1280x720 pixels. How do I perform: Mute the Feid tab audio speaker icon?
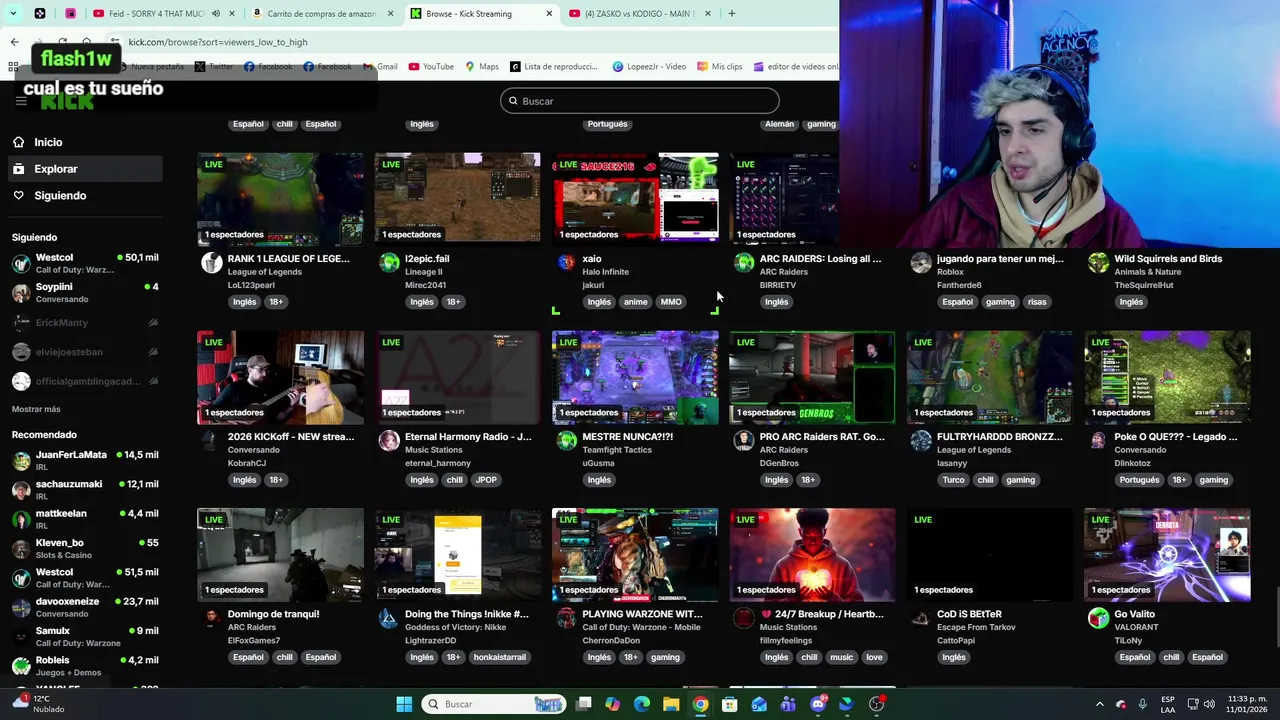(215, 14)
